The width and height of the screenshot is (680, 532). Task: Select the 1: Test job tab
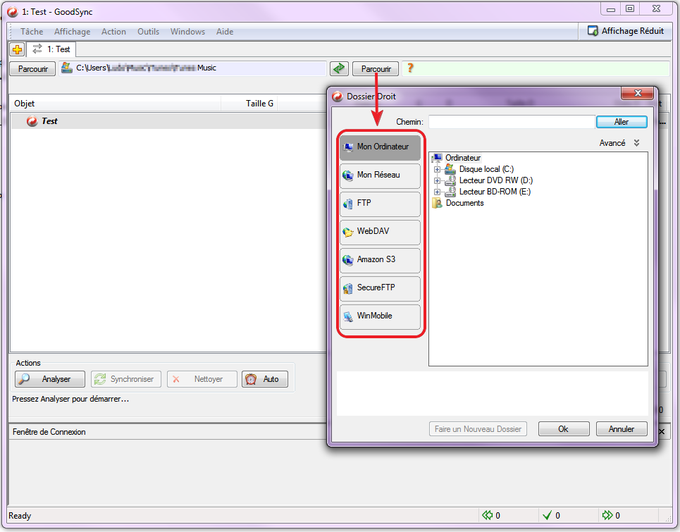[52, 49]
